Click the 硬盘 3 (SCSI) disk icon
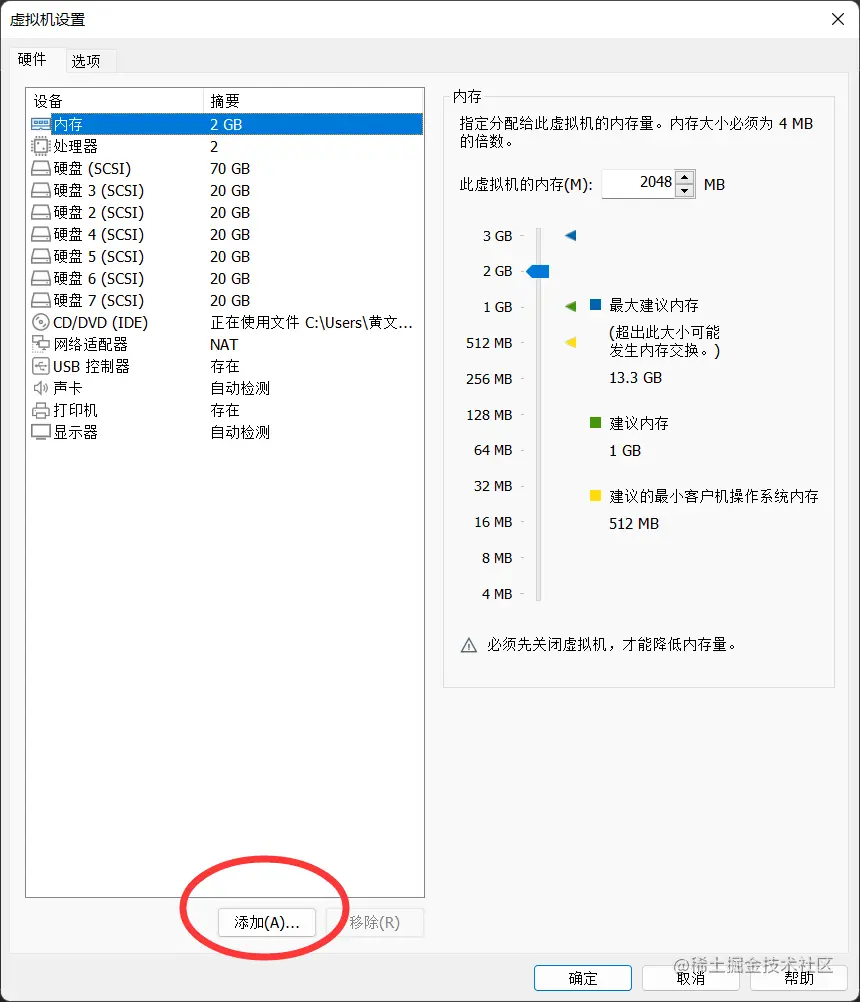 click(41, 190)
